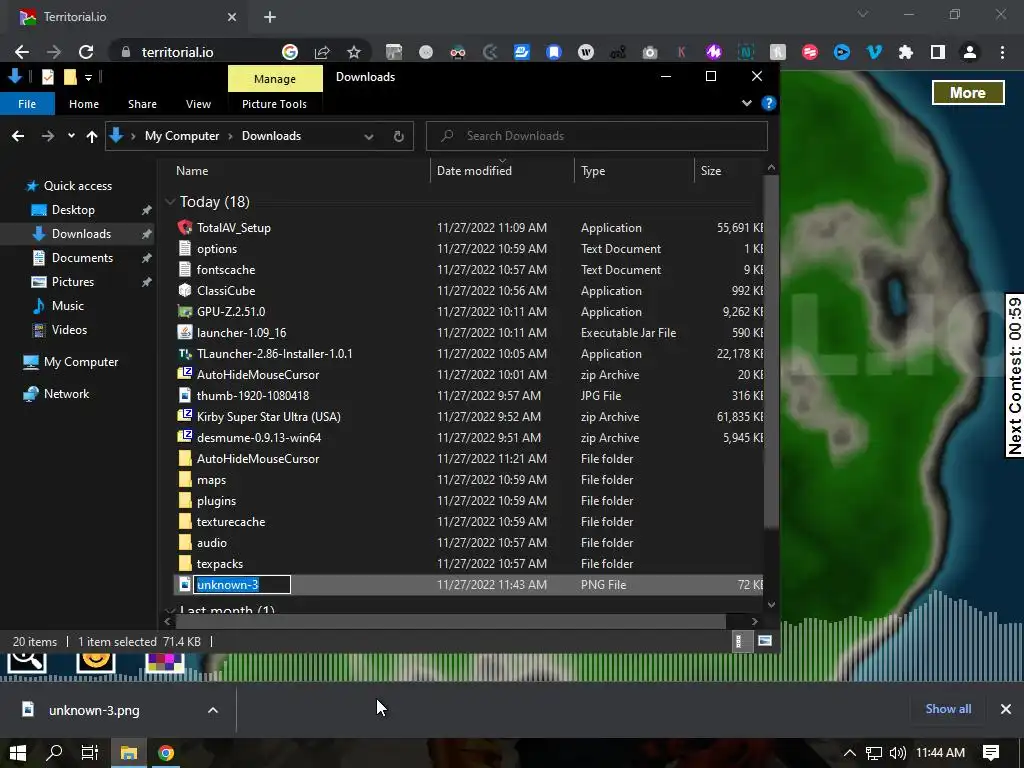The width and height of the screenshot is (1024, 768).
Task: Click the Search Downloads field
Action: click(596, 136)
